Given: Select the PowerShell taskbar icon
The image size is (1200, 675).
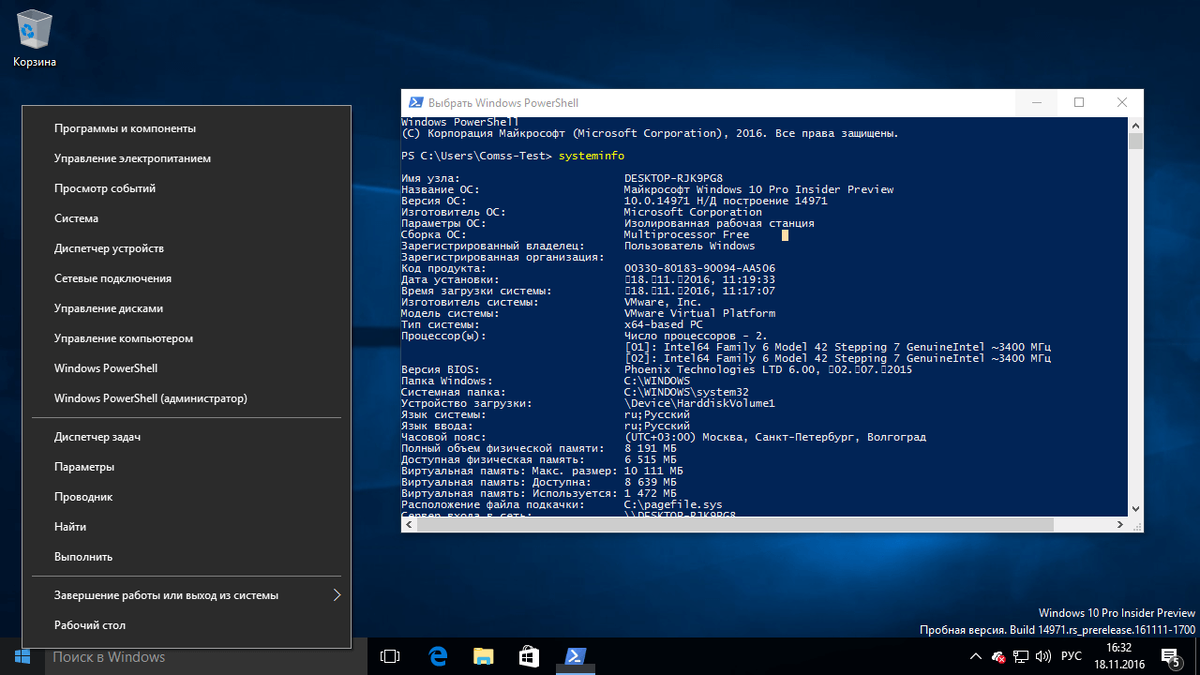Looking at the screenshot, I should pyautogui.click(x=575, y=657).
